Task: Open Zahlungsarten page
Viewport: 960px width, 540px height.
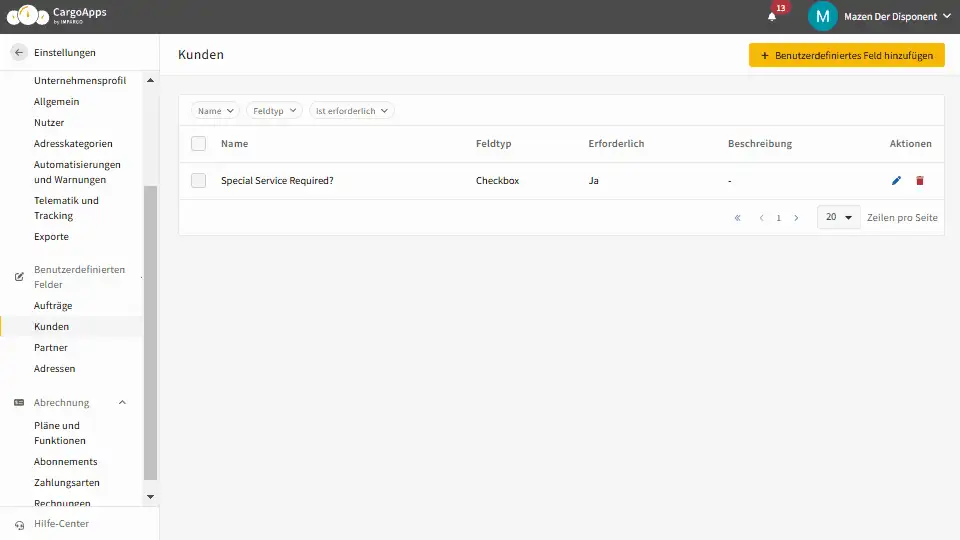Action: tap(67, 482)
